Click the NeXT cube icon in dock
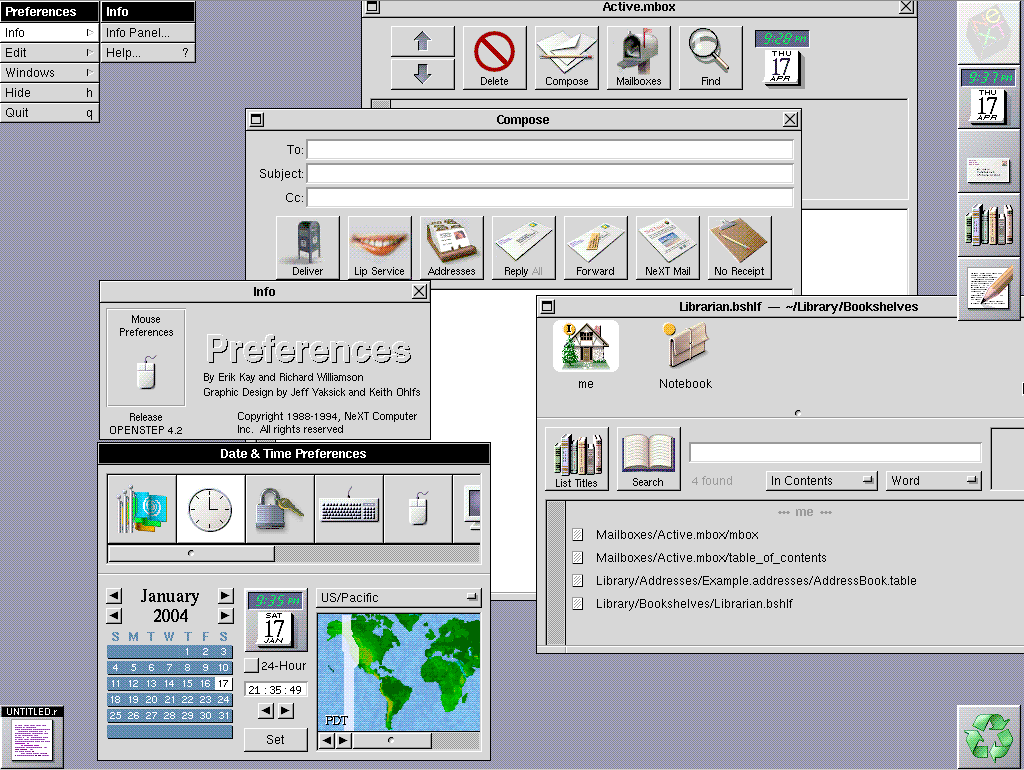This screenshot has height=770, width=1024. pyautogui.click(x=988, y=32)
